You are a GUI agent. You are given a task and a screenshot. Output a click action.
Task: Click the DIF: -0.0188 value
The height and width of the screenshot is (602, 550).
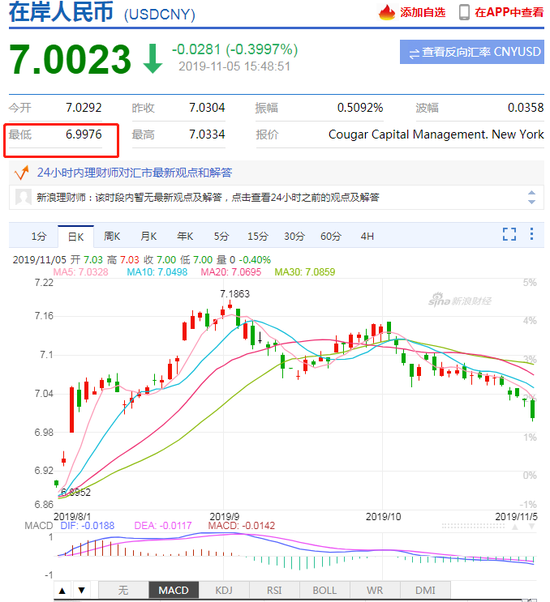88,526
